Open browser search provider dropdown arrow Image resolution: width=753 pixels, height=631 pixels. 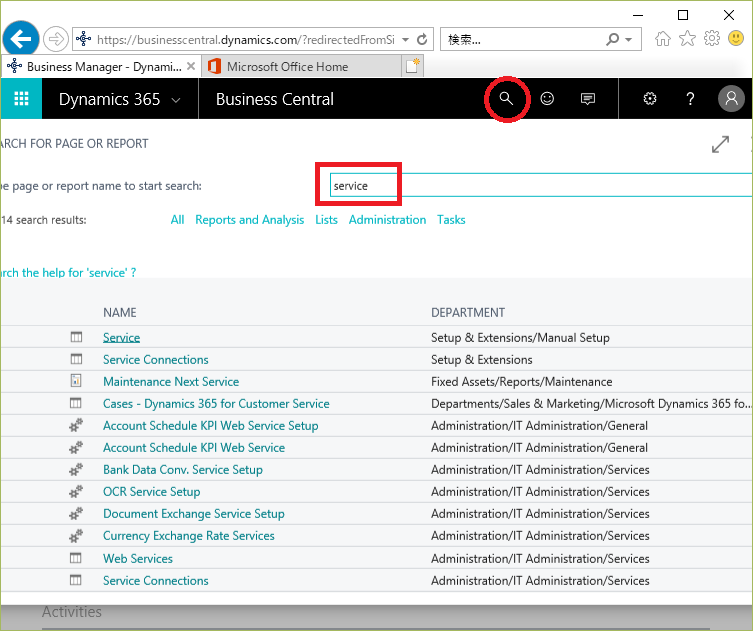pos(629,40)
